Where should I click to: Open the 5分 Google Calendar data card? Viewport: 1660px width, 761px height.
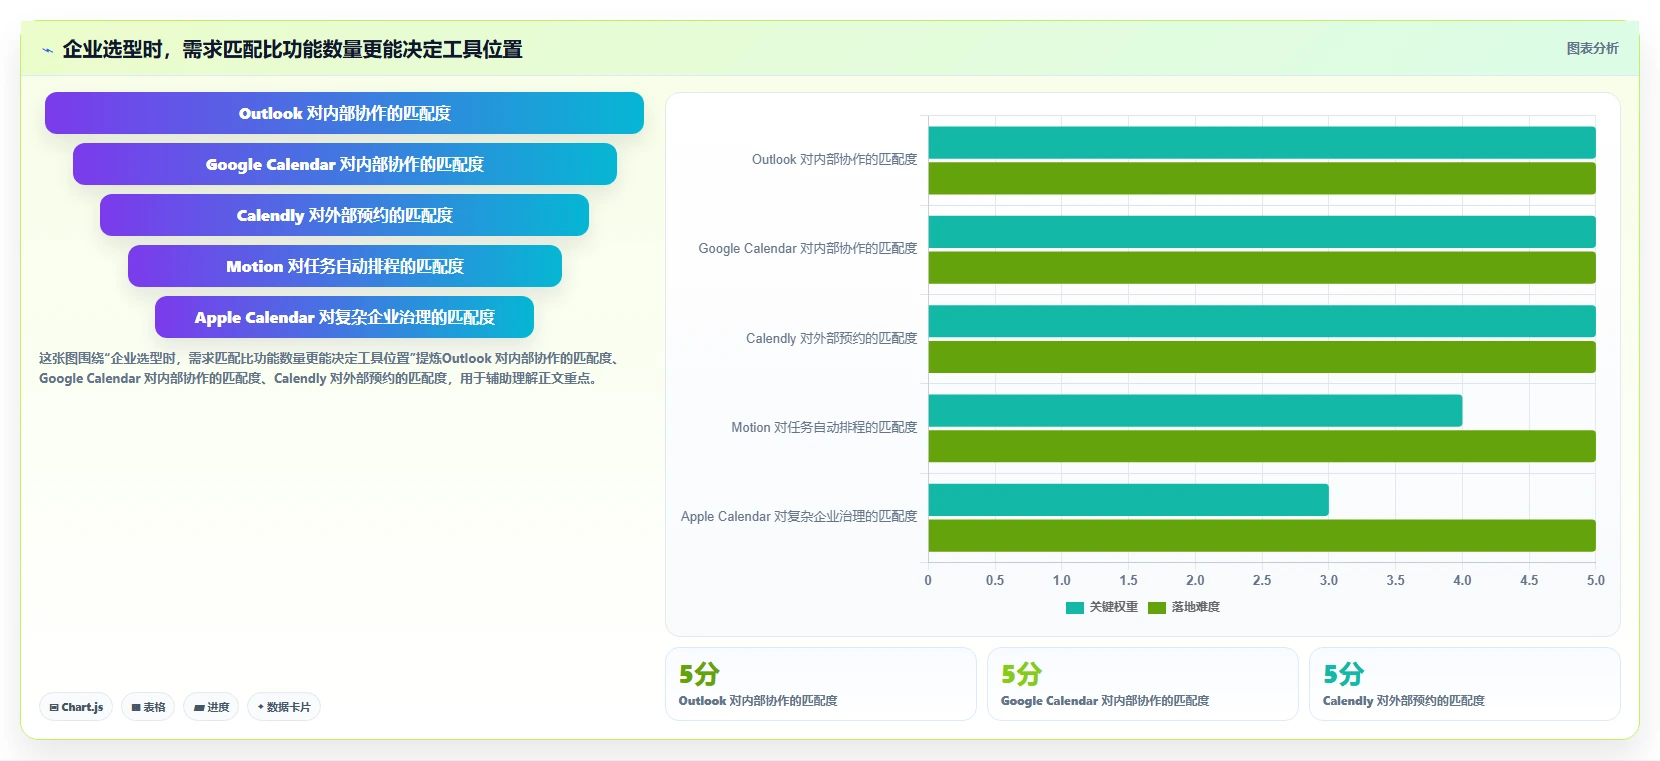click(x=1143, y=684)
